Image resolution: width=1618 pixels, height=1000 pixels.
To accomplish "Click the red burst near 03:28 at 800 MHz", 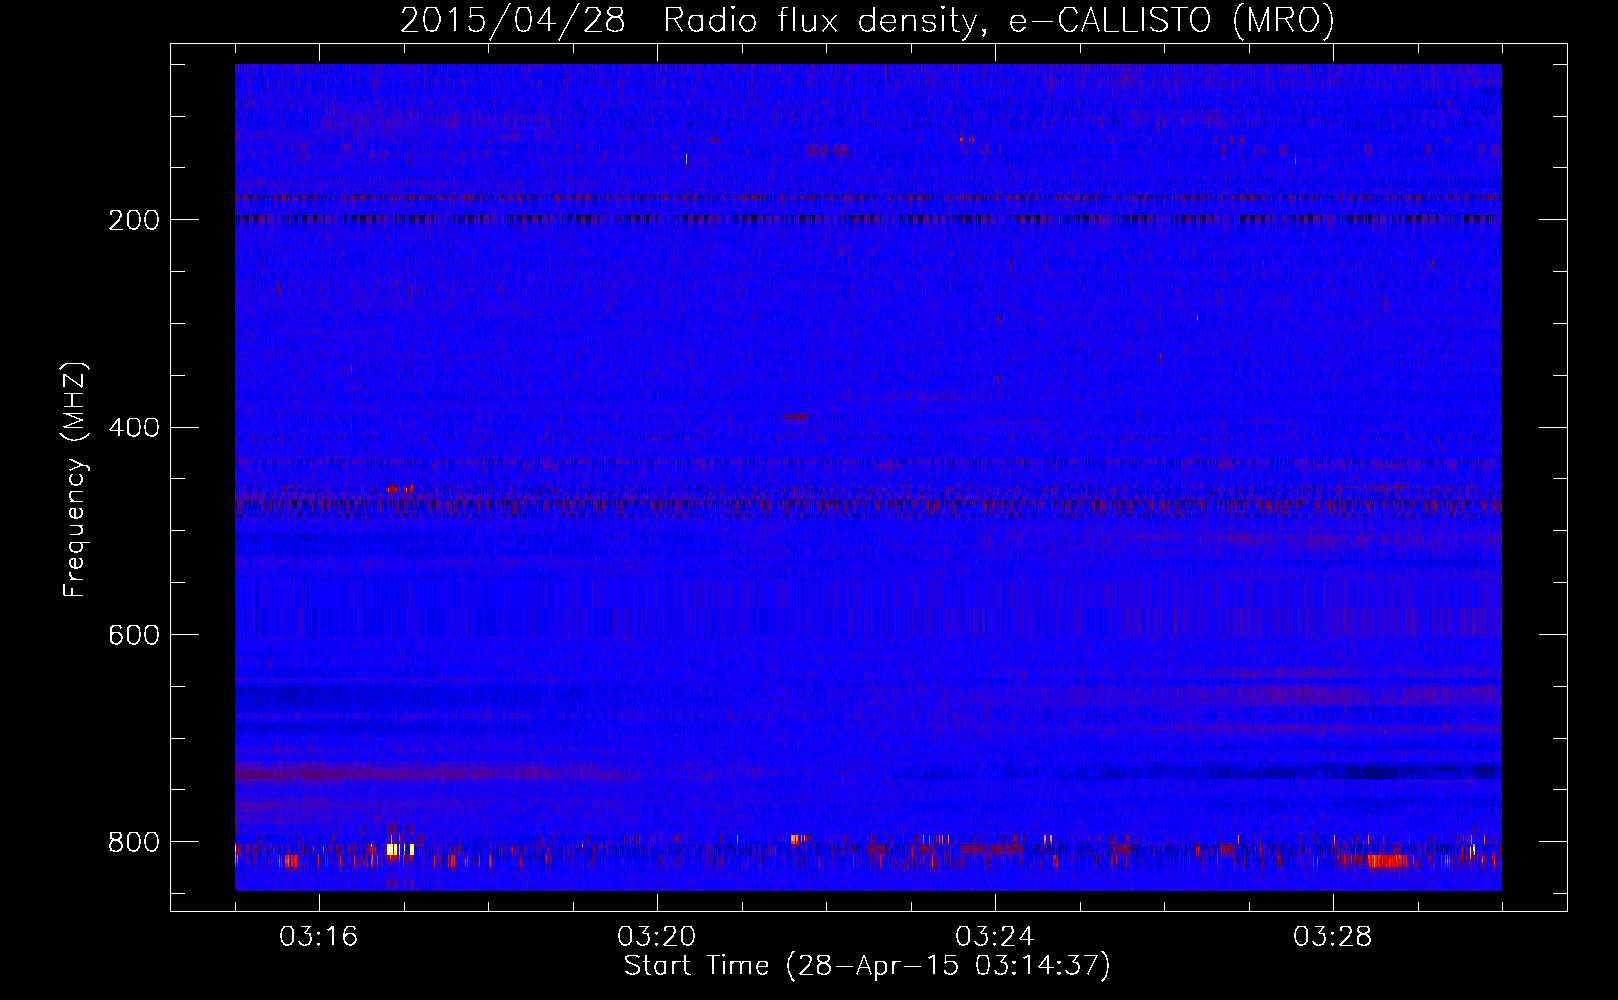I will [1385, 860].
